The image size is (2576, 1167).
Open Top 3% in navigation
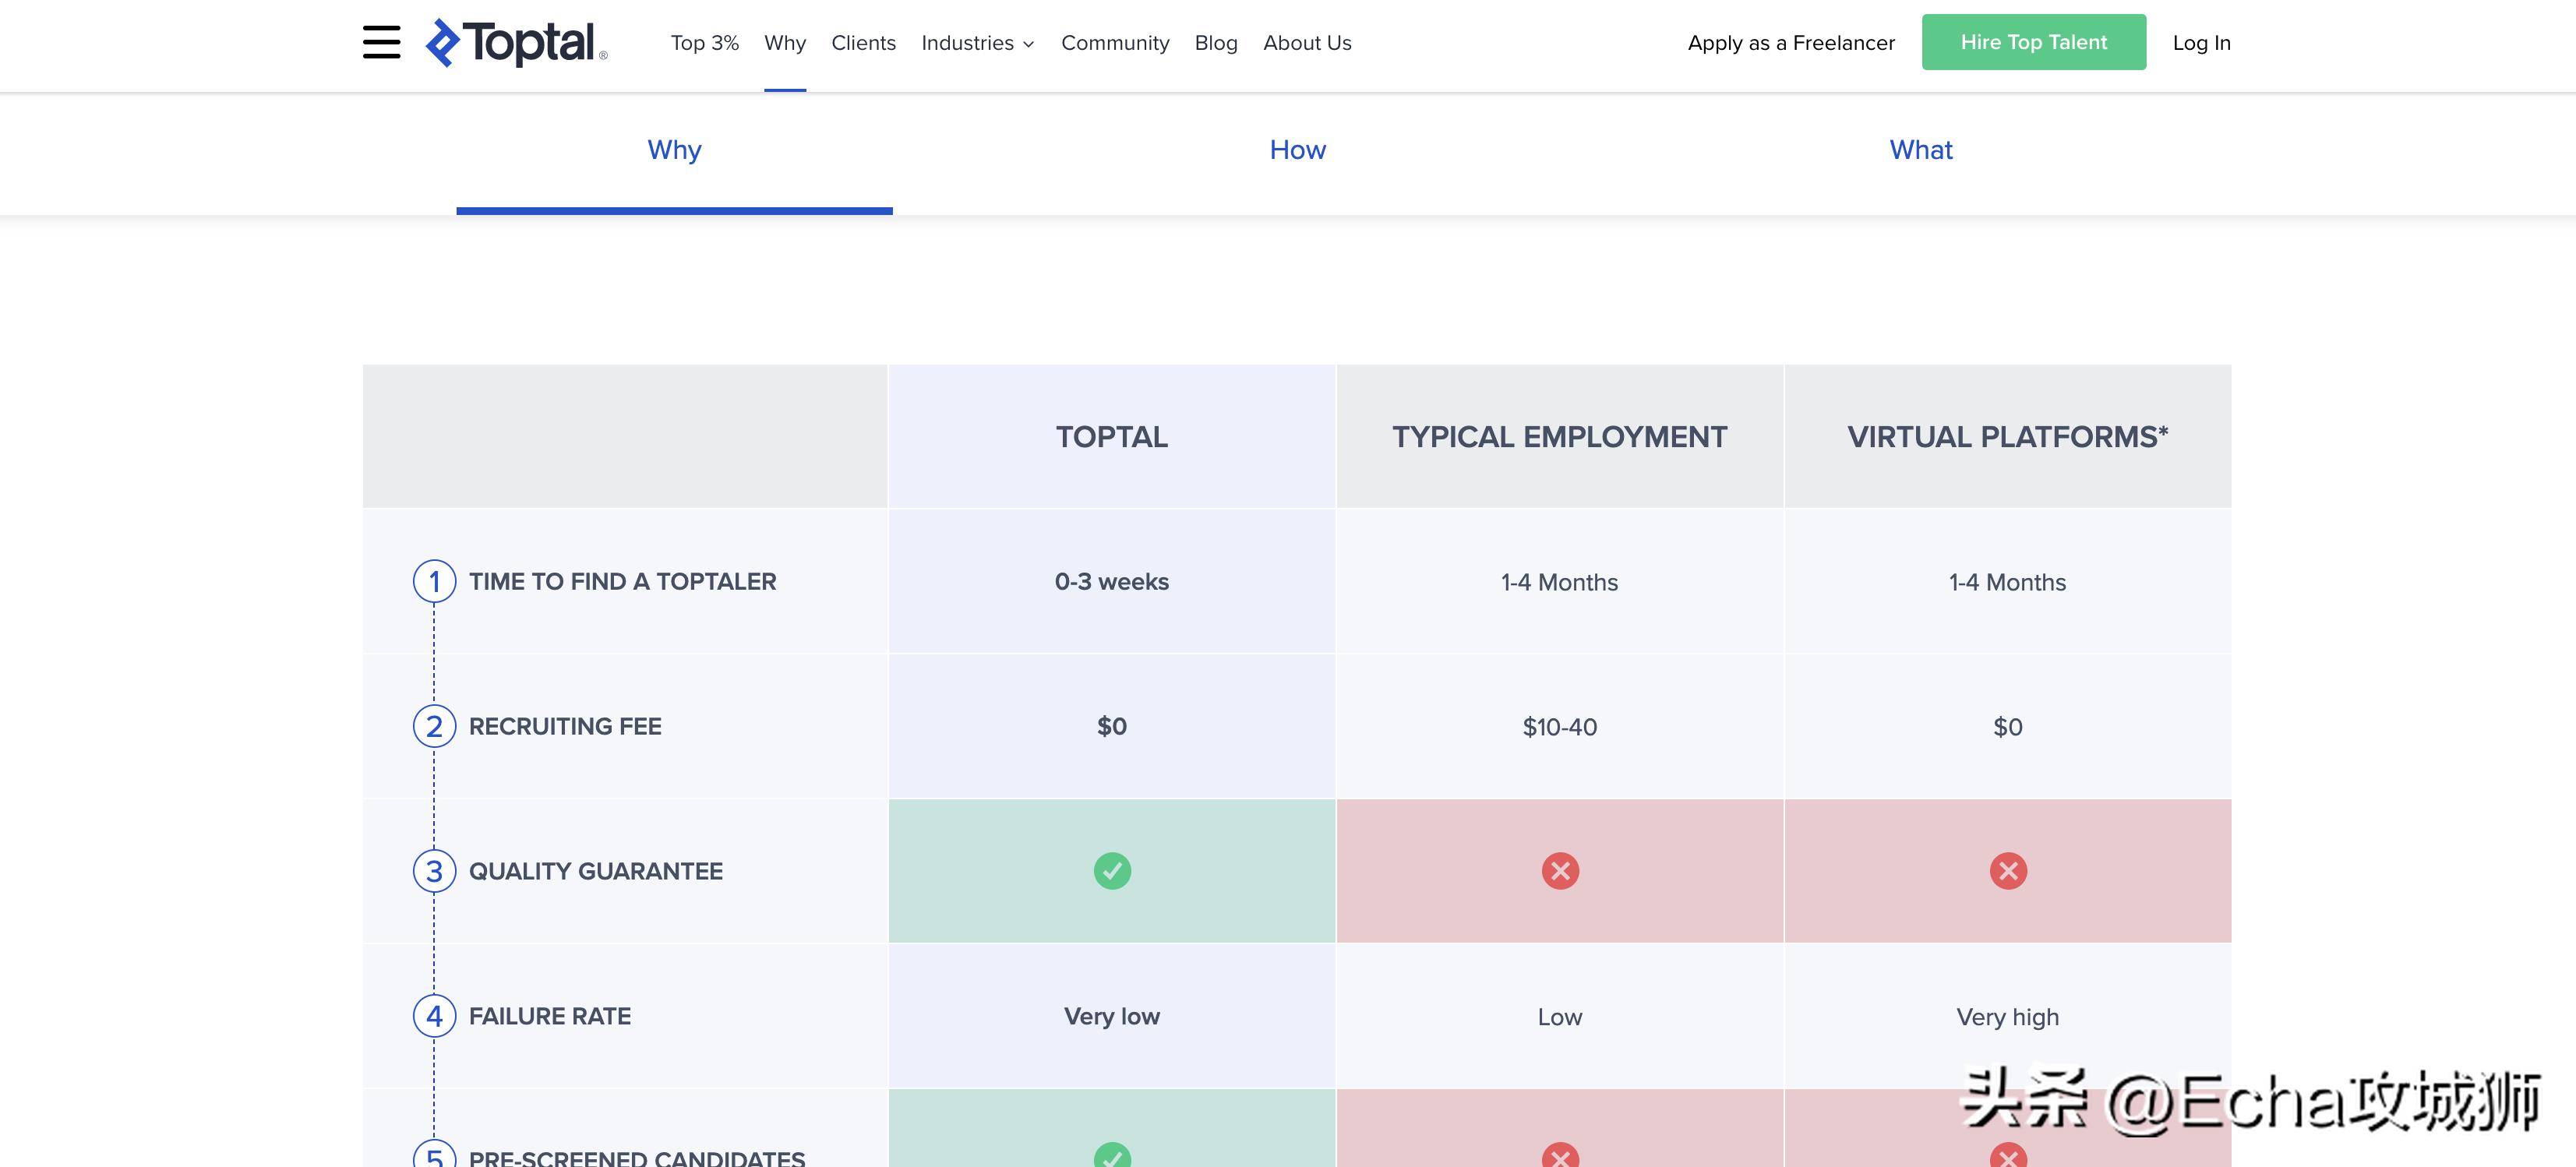tap(704, 43)
